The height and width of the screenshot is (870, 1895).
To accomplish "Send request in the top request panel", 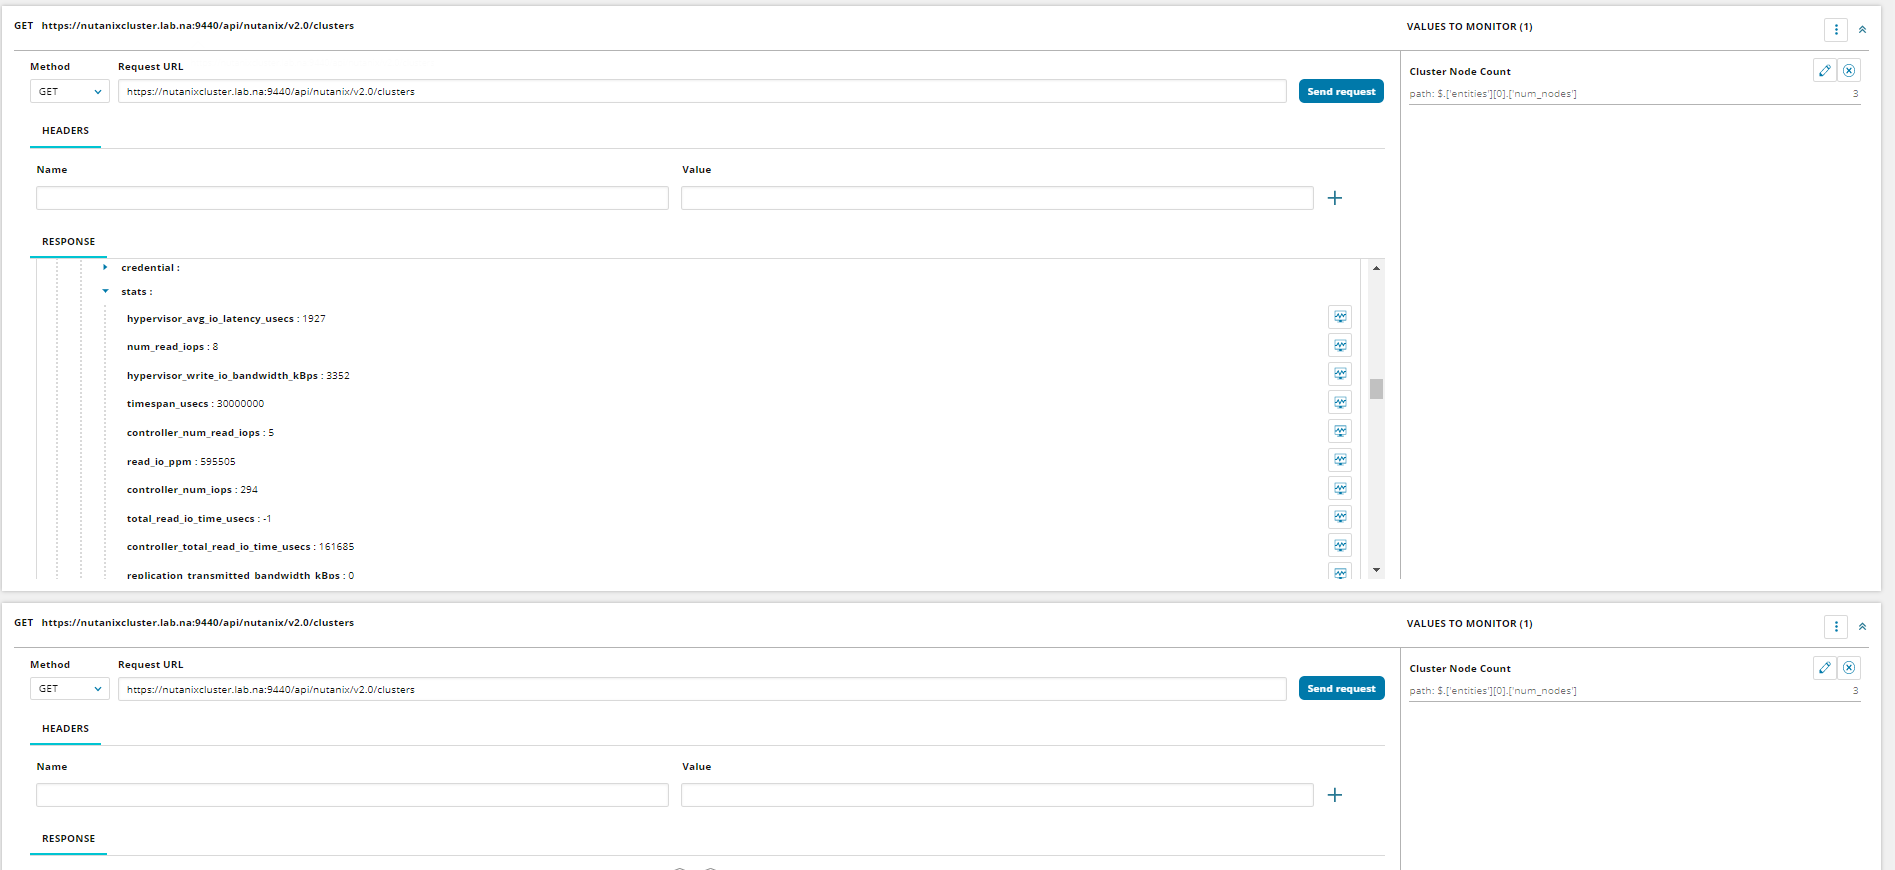I will [x=1341, y=91].
